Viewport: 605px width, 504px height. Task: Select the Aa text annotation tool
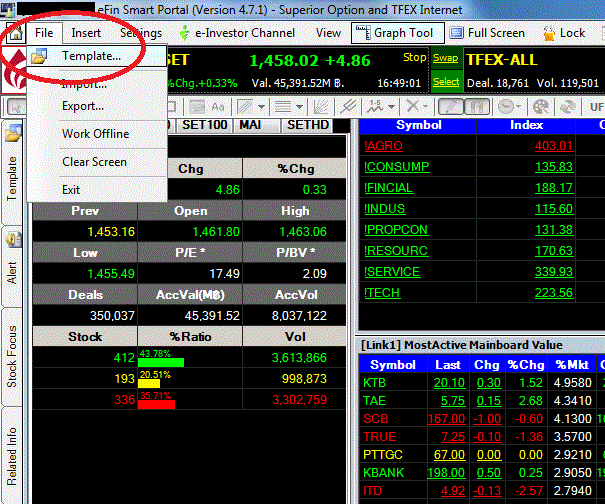coord(218,107)
